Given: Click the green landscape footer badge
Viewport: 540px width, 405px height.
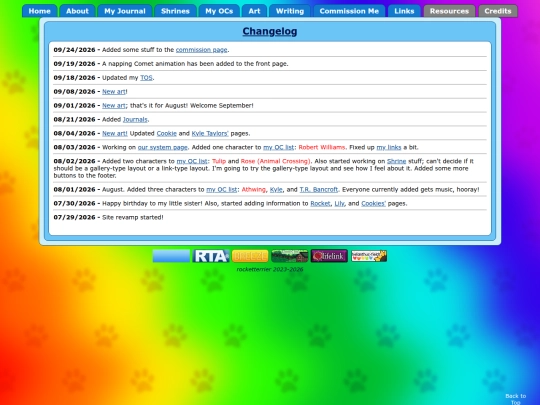Looking at the screenshot, I should click(290, 256).
